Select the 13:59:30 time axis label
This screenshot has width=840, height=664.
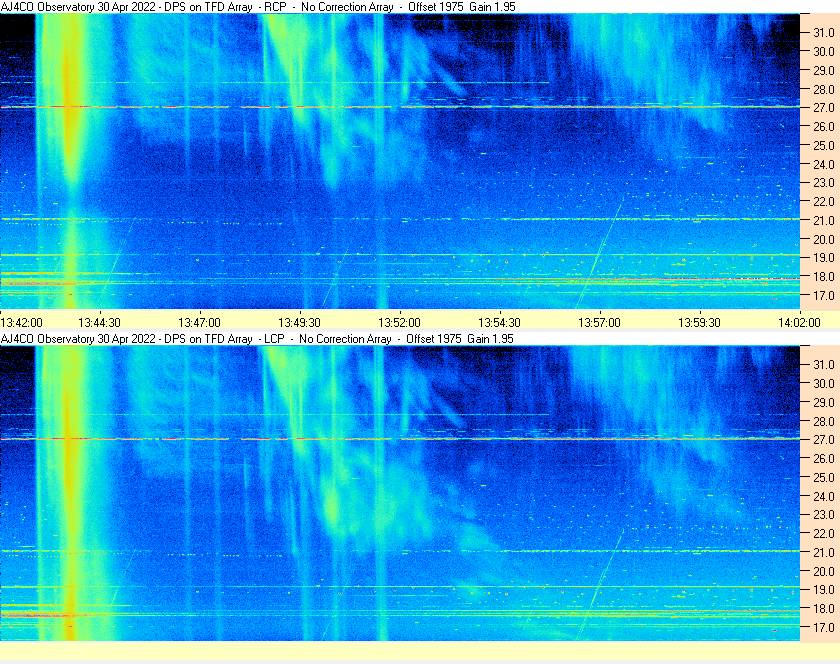pyautogui.click(x=699, y=323)
